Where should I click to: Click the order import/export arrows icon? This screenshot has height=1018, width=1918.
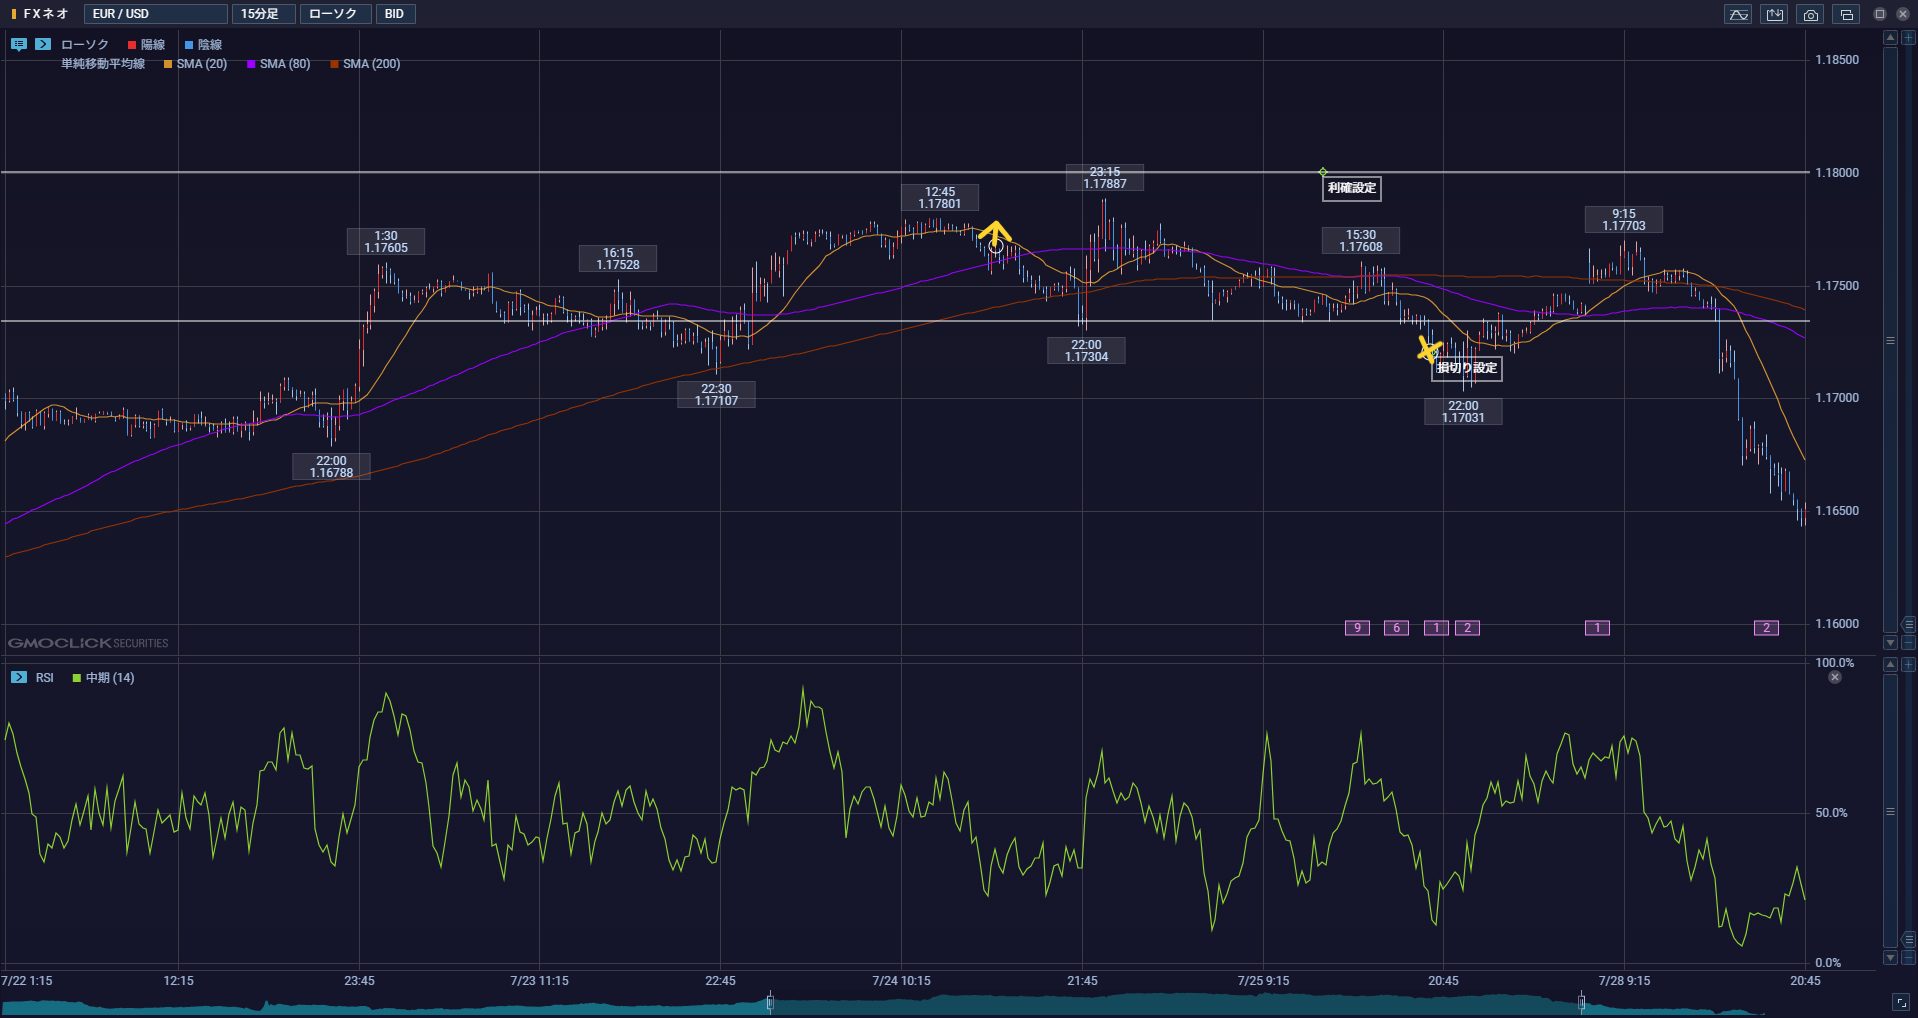coord(1774,14)
